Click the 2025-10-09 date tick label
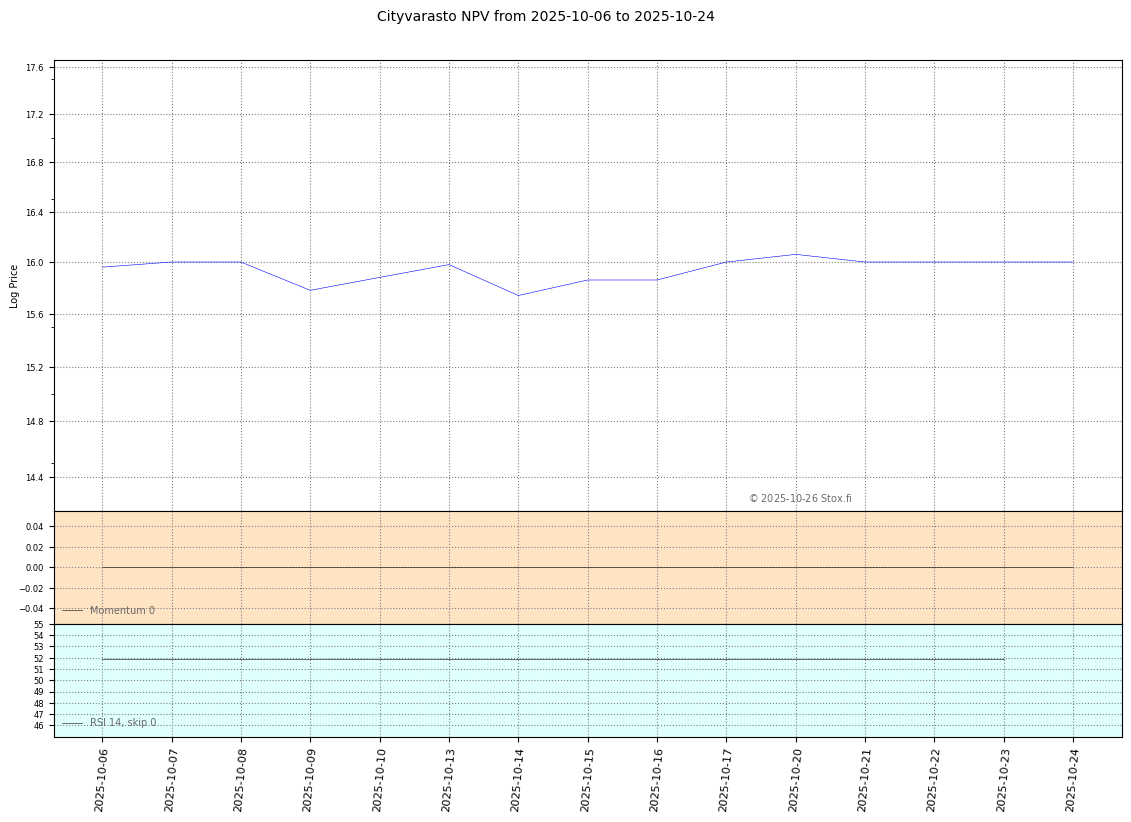 click(x=309, y=779)
